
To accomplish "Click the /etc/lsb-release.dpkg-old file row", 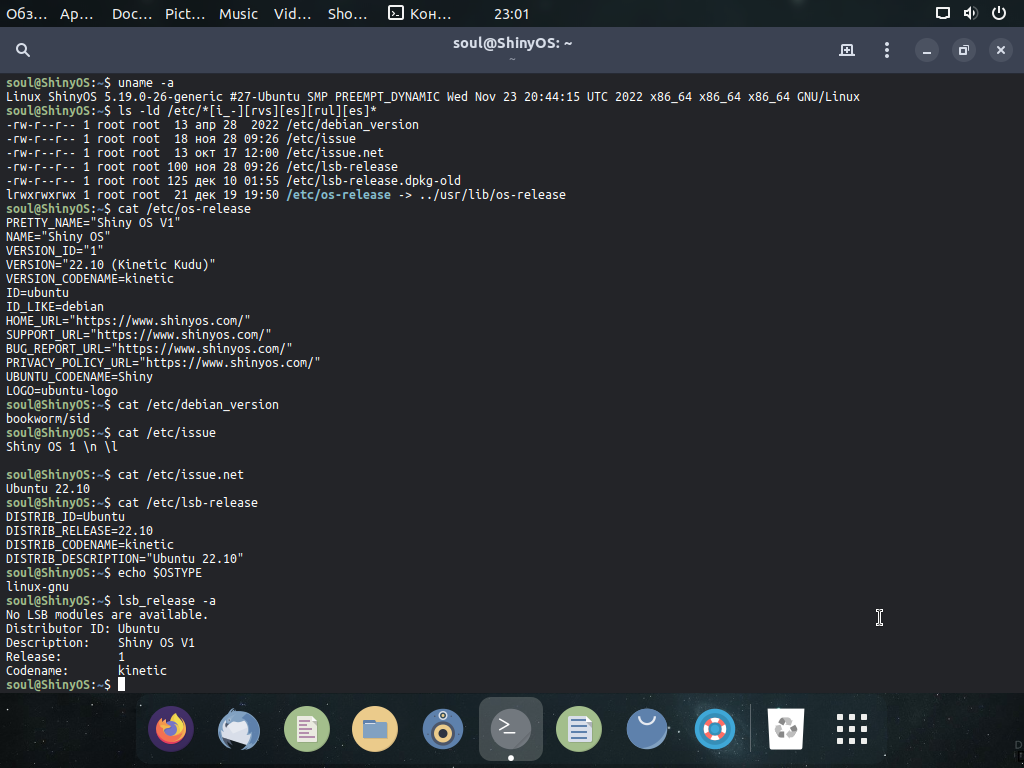I will tap(233, 181).
